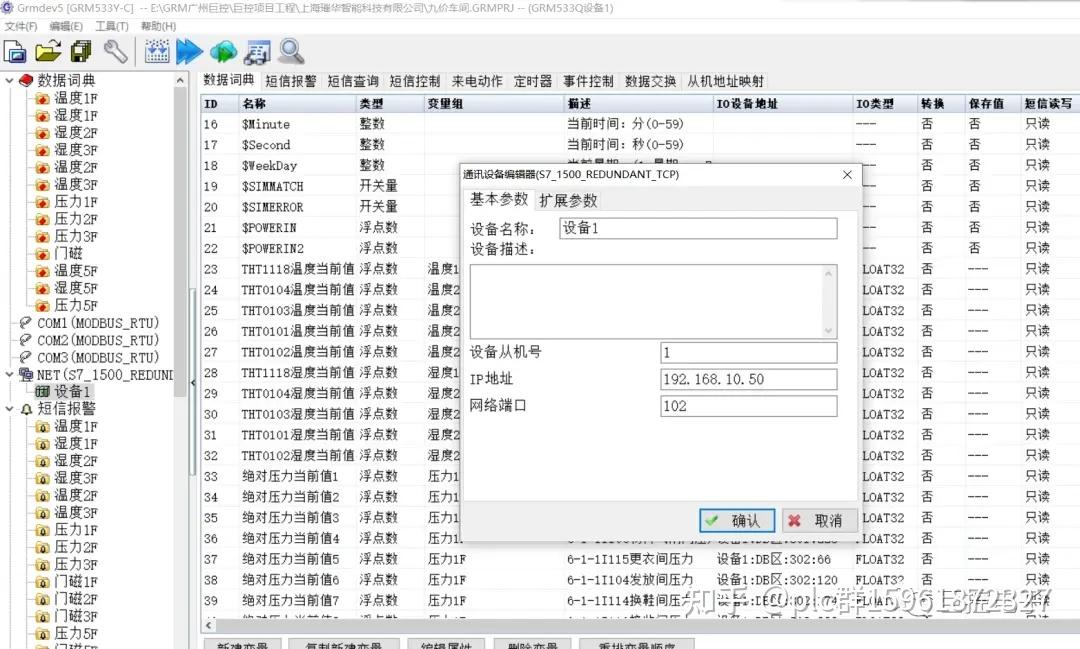
Task: Open the wrench settings tool
Action: (114, 51)
